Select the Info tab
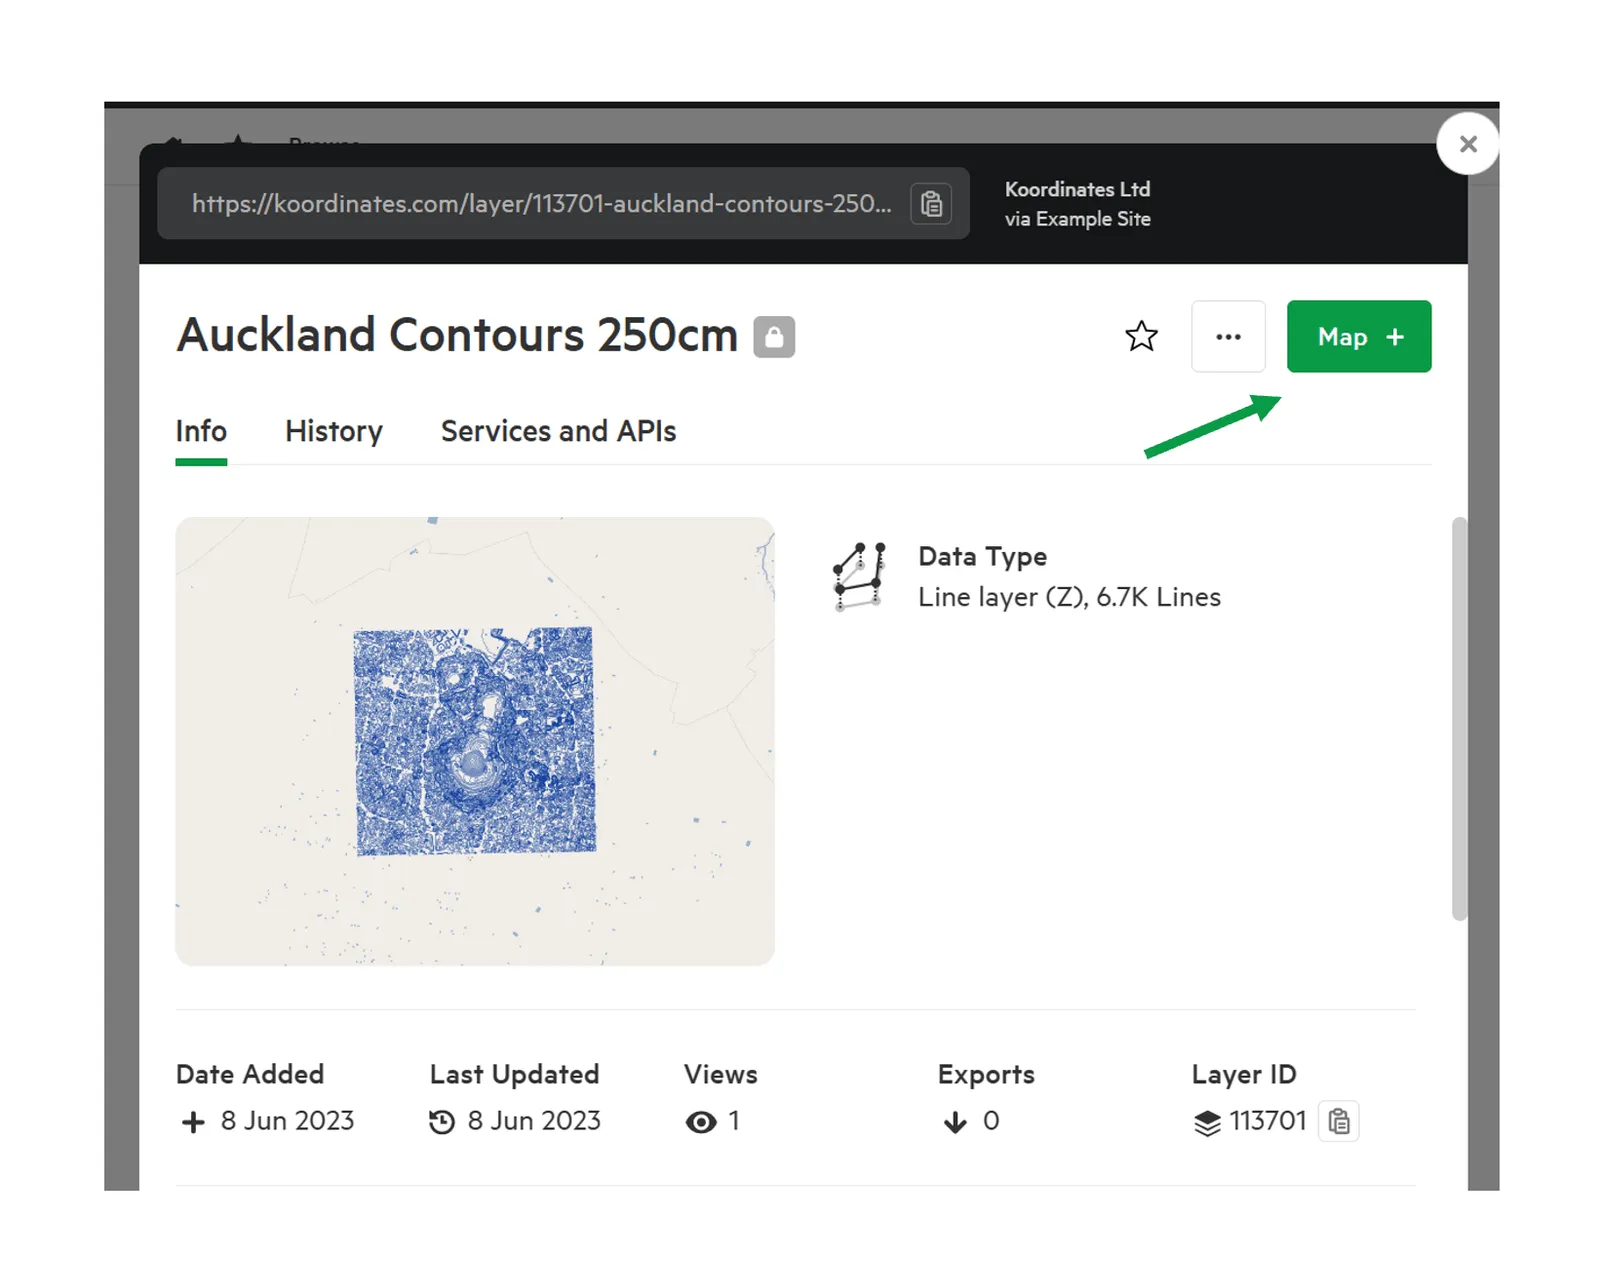Image resolution: width=1600 pixels, height=1266 pixels. click(201, 431)
